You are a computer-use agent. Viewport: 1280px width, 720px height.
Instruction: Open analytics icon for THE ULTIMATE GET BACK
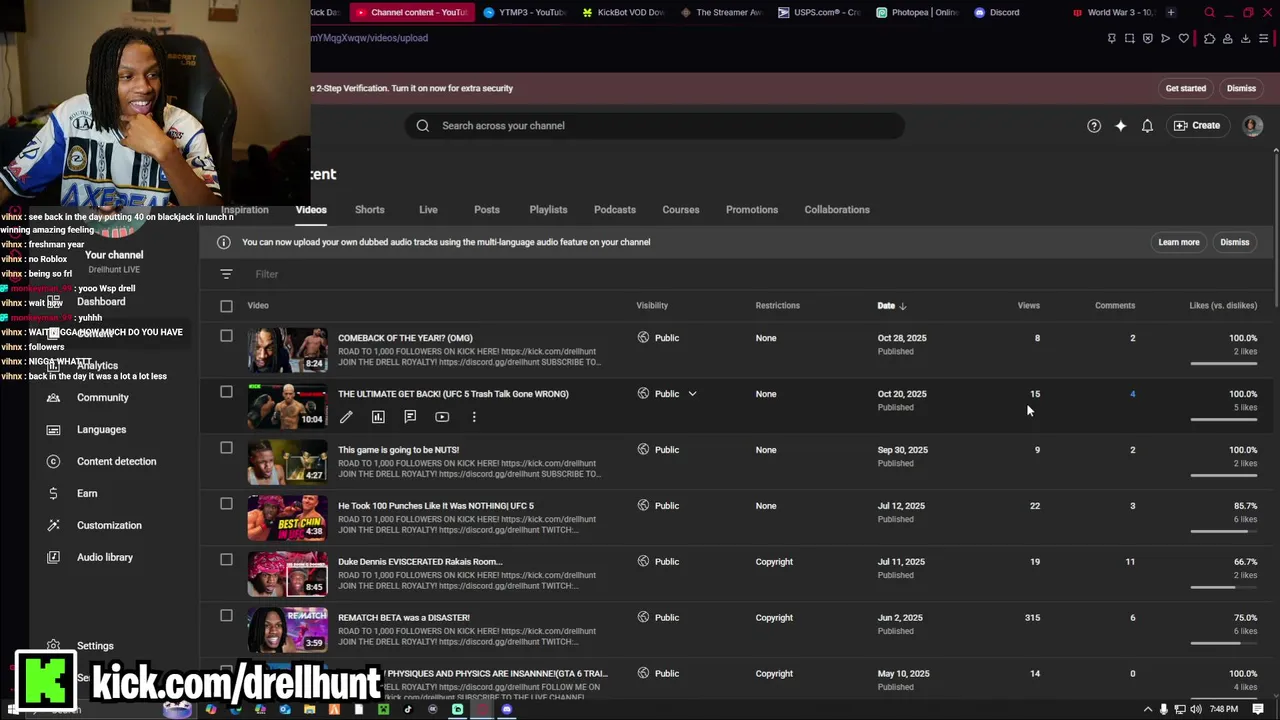pos(378,417)
